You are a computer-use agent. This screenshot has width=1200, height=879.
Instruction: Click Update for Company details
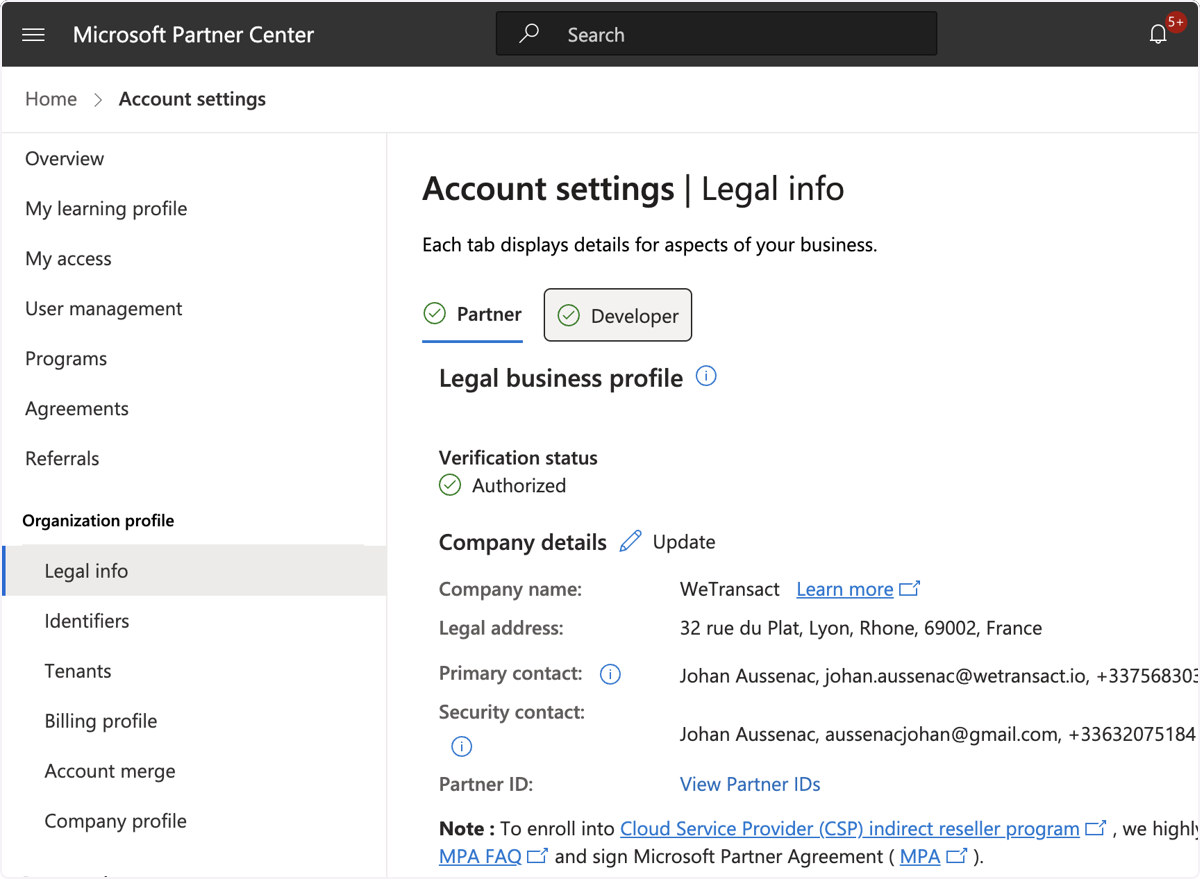pyautogui.click(x=684, y=542)
